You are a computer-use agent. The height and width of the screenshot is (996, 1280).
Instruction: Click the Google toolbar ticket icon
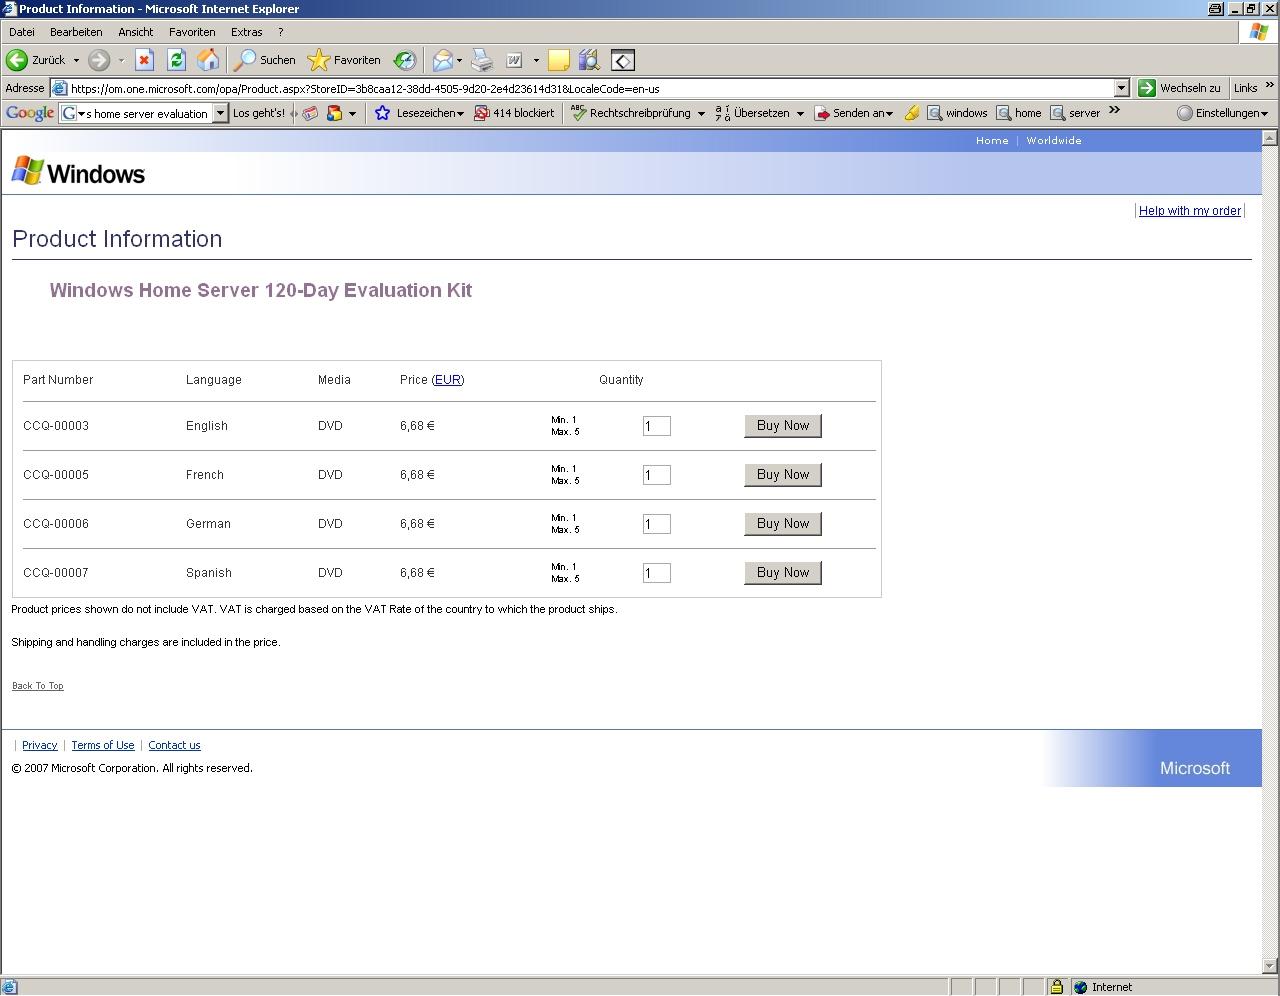[x=310, y=113]
